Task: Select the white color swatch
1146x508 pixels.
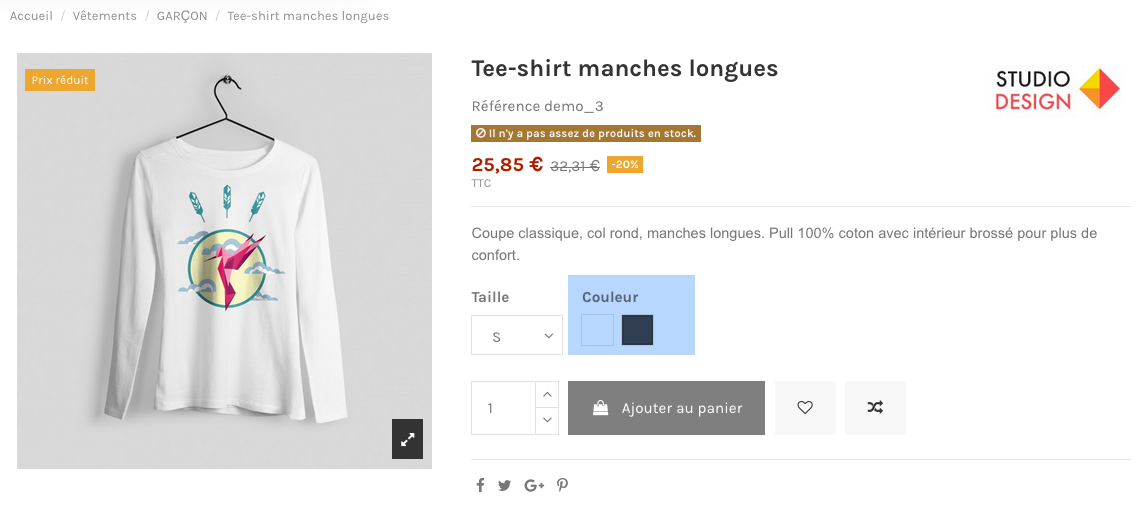Action: click(x=597, y=330)
